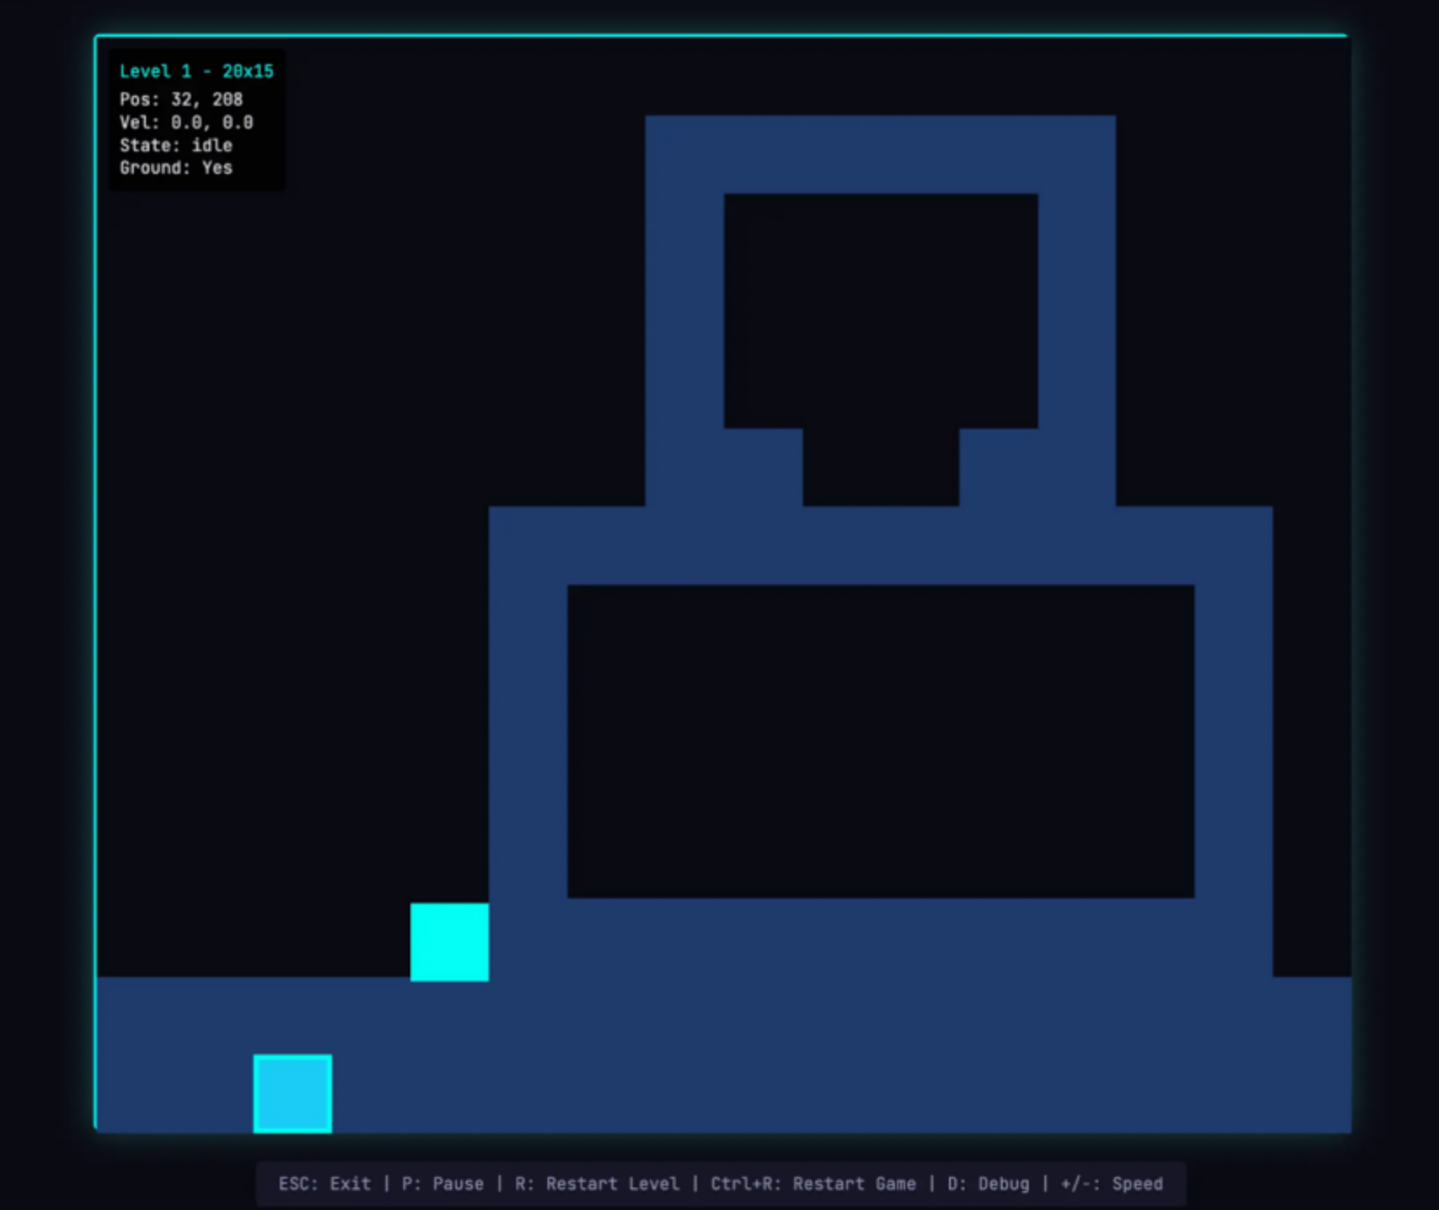The image size is (1439, 1210).
Task: Click the Level 1 - 20x15 title text
Action: coord(196,71)
